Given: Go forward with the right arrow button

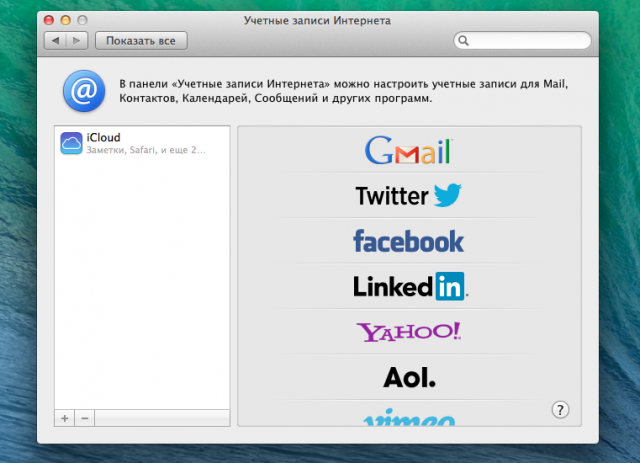Looking at the screenshot, I should pos(77,40).
